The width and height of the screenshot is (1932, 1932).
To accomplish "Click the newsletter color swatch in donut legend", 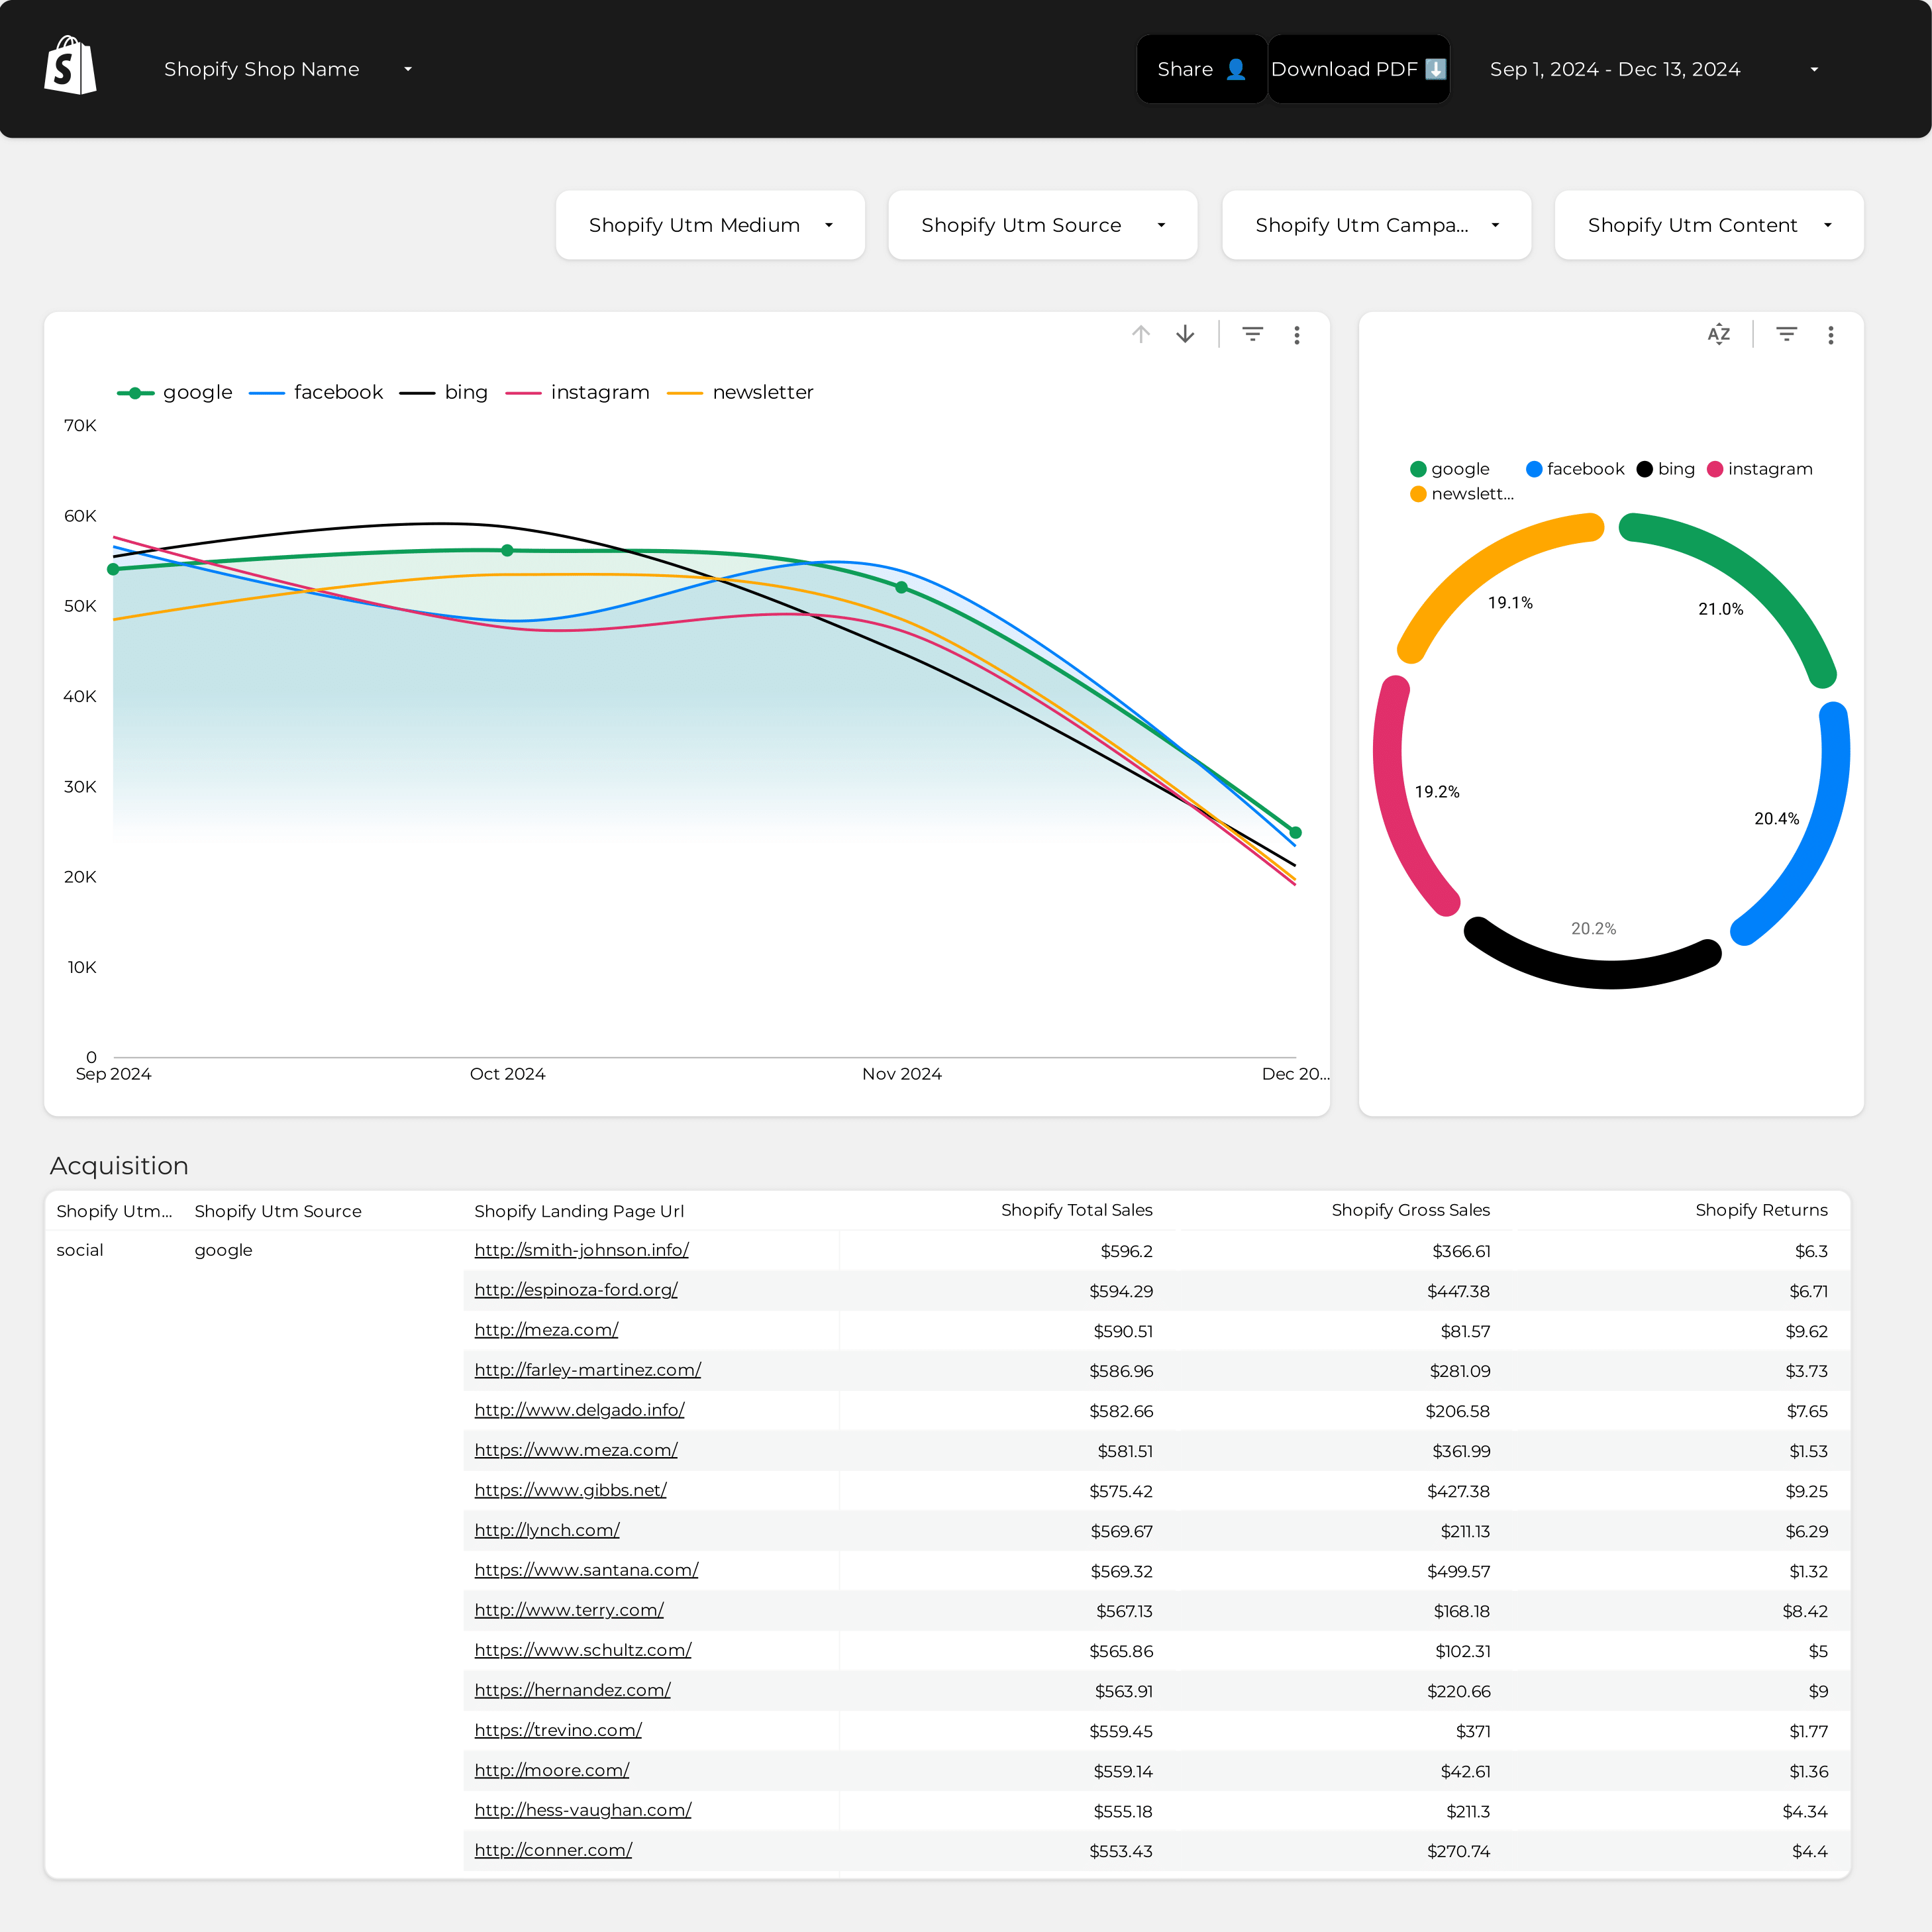I will (x=1418, y=494).
